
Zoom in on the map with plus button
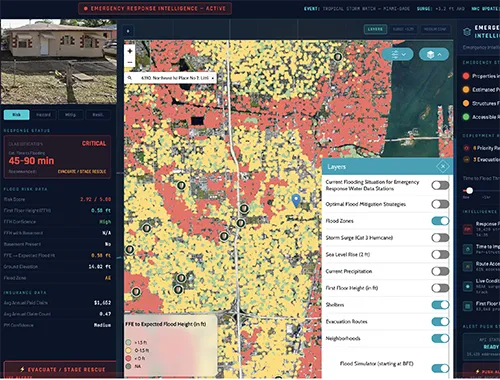coord(130,51)
